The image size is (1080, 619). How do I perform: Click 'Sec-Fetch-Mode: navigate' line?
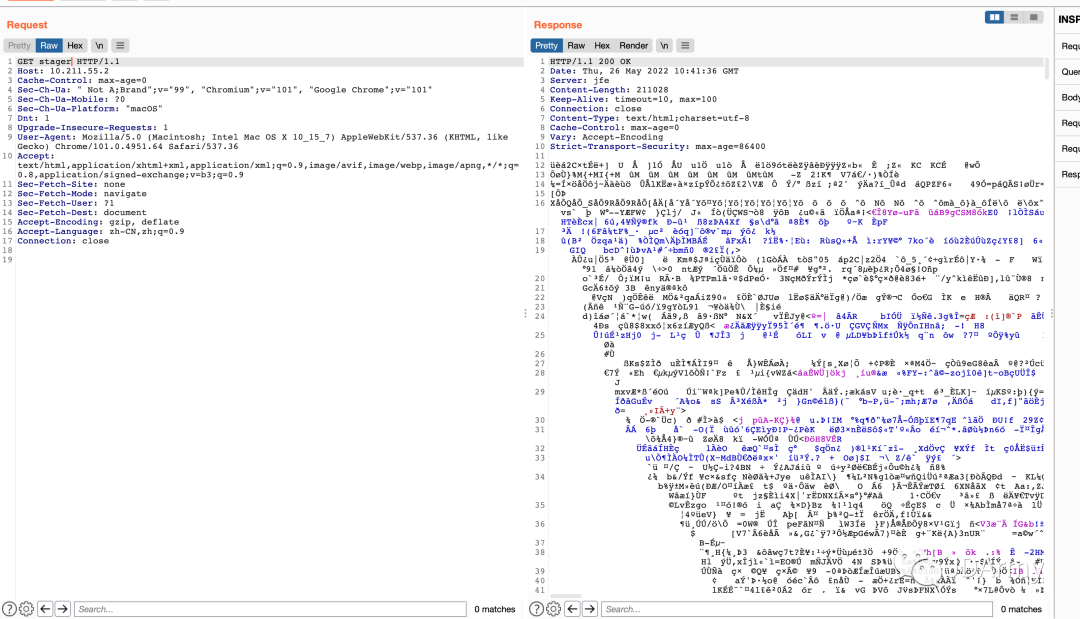click(x=82, y=193)
